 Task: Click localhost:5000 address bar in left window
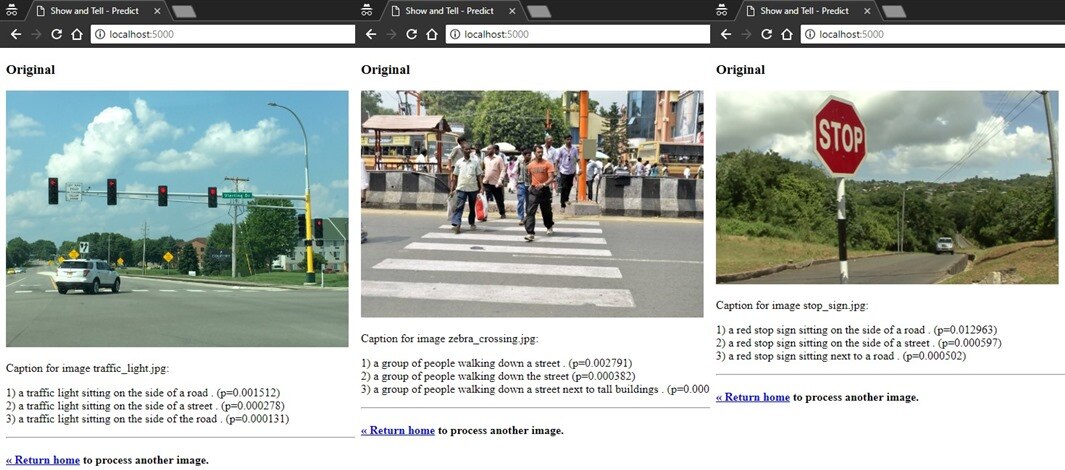(223, 34)
